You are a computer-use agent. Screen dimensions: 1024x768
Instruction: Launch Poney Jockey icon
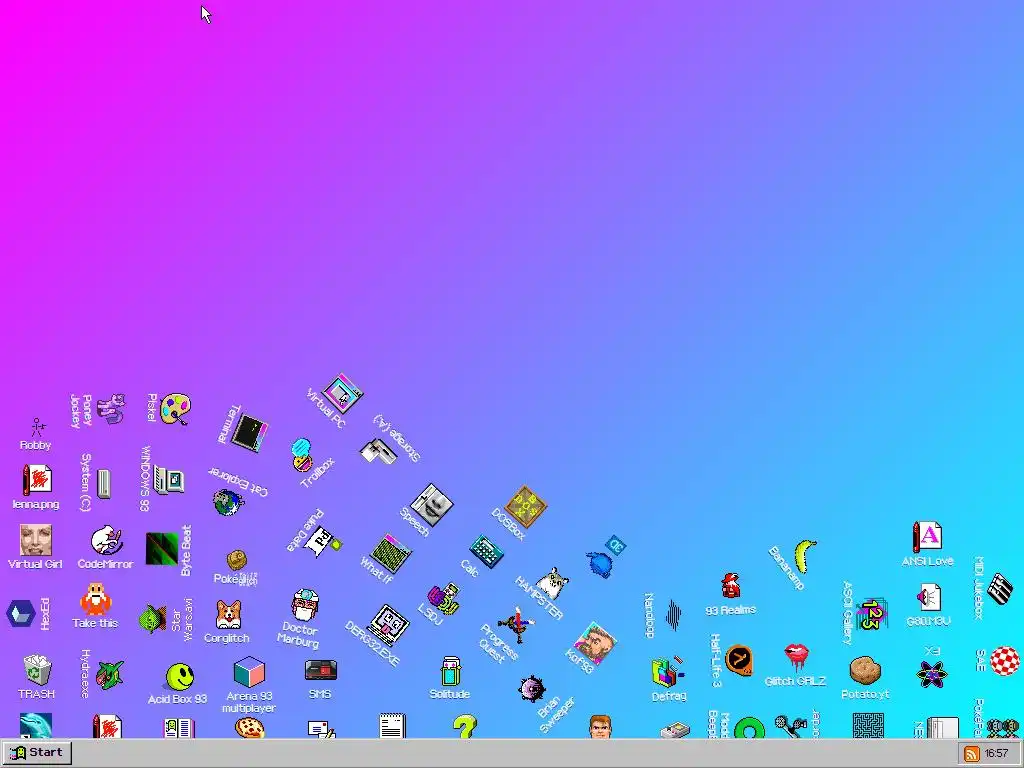coord(111,409)
